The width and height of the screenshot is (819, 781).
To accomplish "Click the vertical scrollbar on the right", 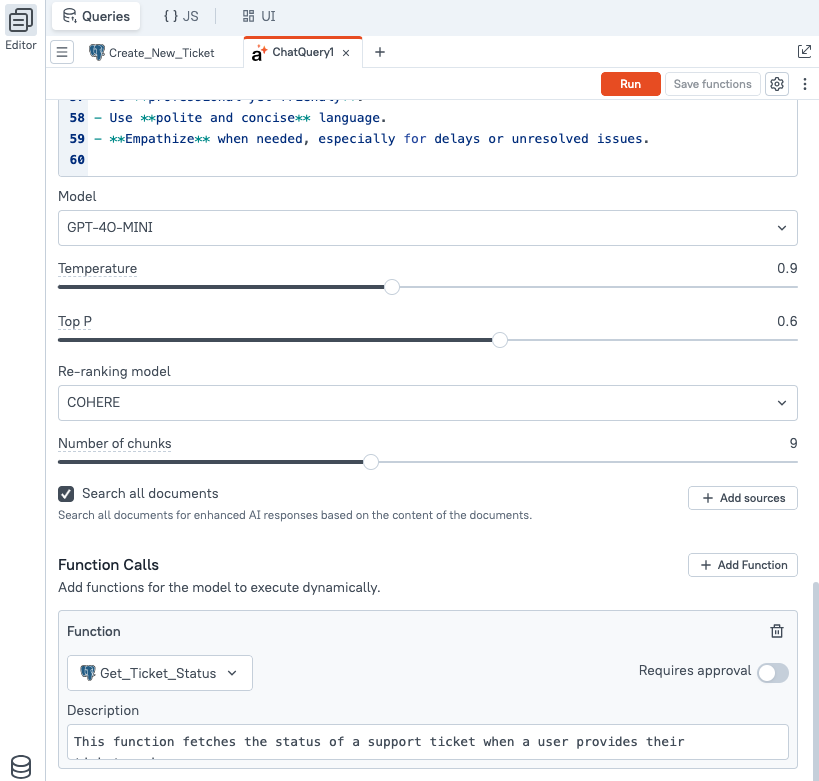I will [x=815, y=679].
